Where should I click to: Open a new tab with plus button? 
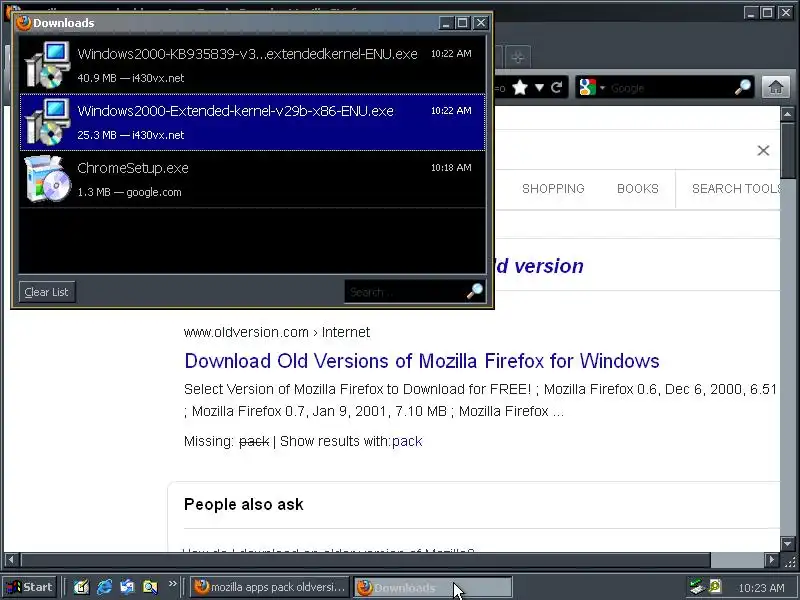point(518,57)
